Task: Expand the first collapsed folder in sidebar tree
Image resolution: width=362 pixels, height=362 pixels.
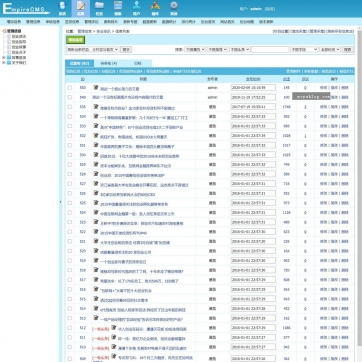Action: pyautogui.click(x=4, y=57)
